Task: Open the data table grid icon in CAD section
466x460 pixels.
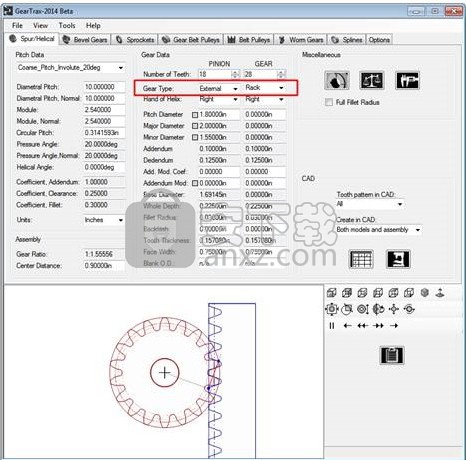Action: pyautogui.click(x=361, y=259)
